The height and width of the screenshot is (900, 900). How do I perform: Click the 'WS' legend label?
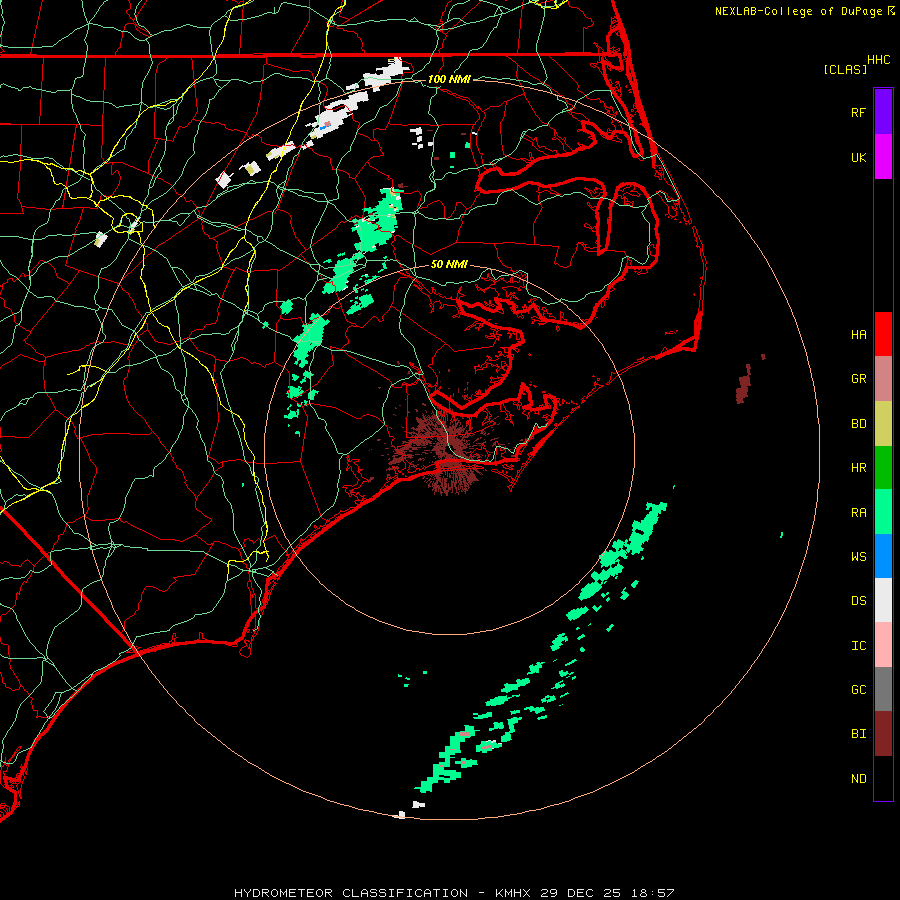(858, 557)
